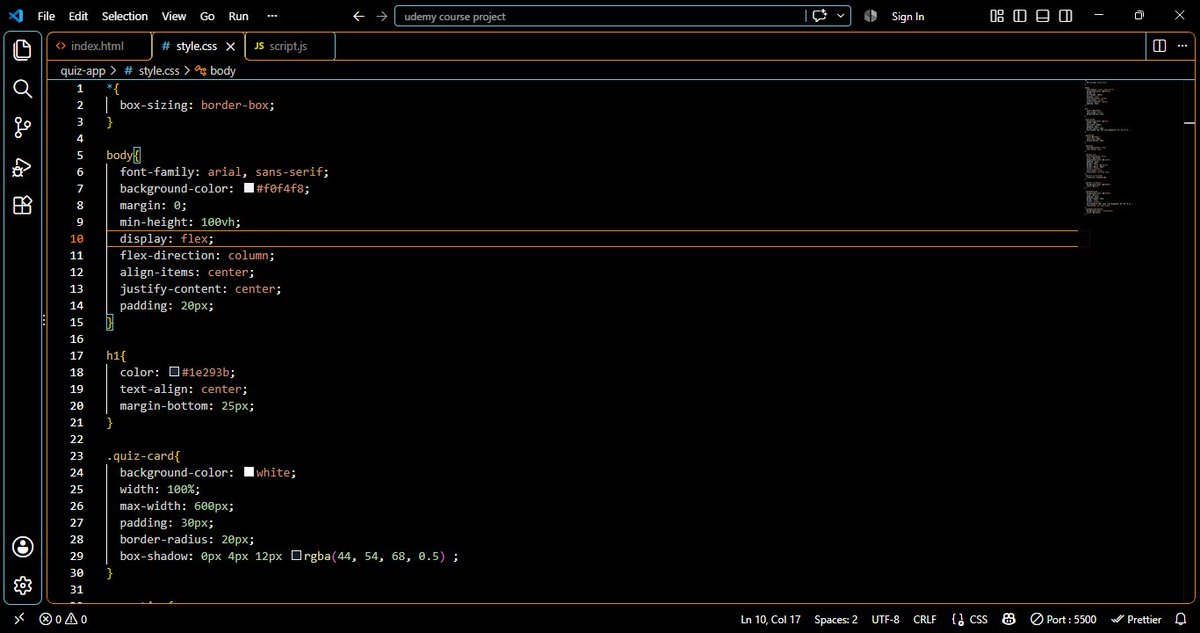This screenshot has height=633, width=1200.
Task: Close the style.css tab
Action: coord(231,46)
